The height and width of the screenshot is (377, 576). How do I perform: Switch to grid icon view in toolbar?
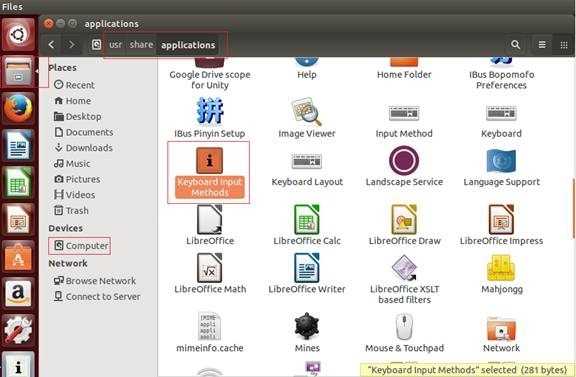[x=564, y=45]
